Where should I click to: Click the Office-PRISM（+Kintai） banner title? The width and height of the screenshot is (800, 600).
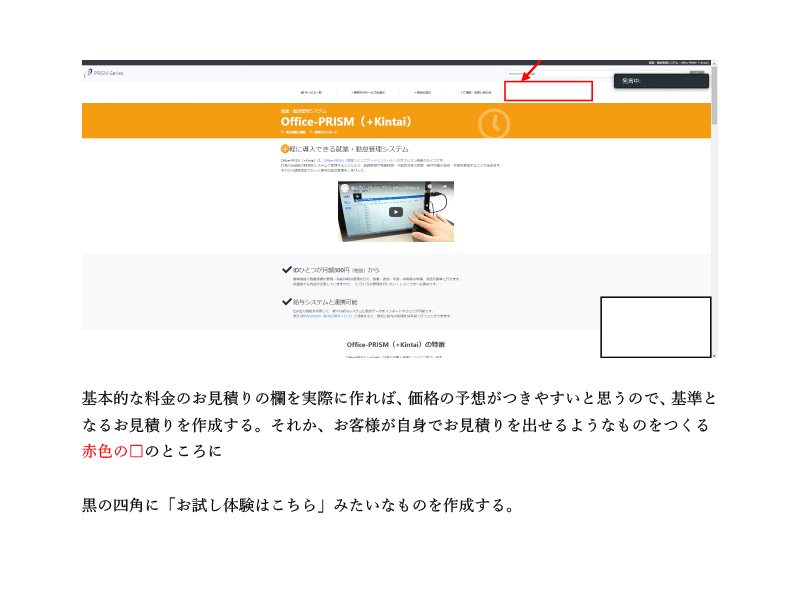(346, 121)
